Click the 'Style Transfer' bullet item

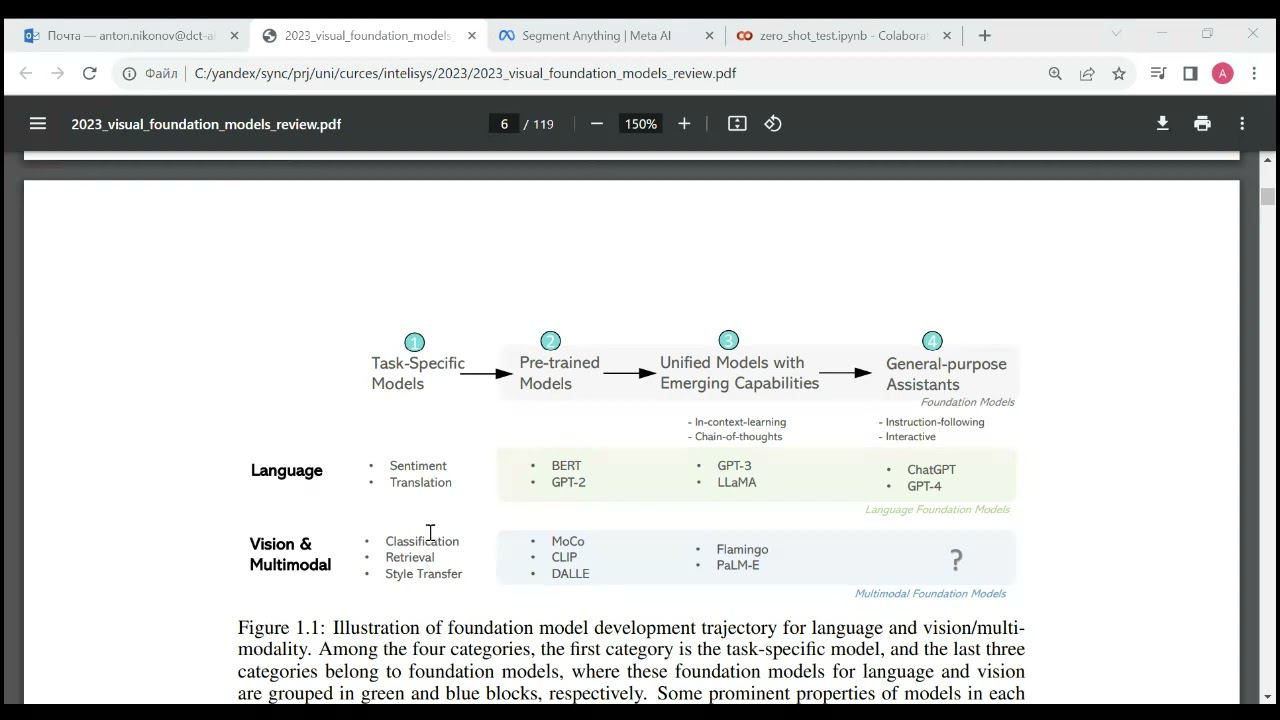[423, 574]
